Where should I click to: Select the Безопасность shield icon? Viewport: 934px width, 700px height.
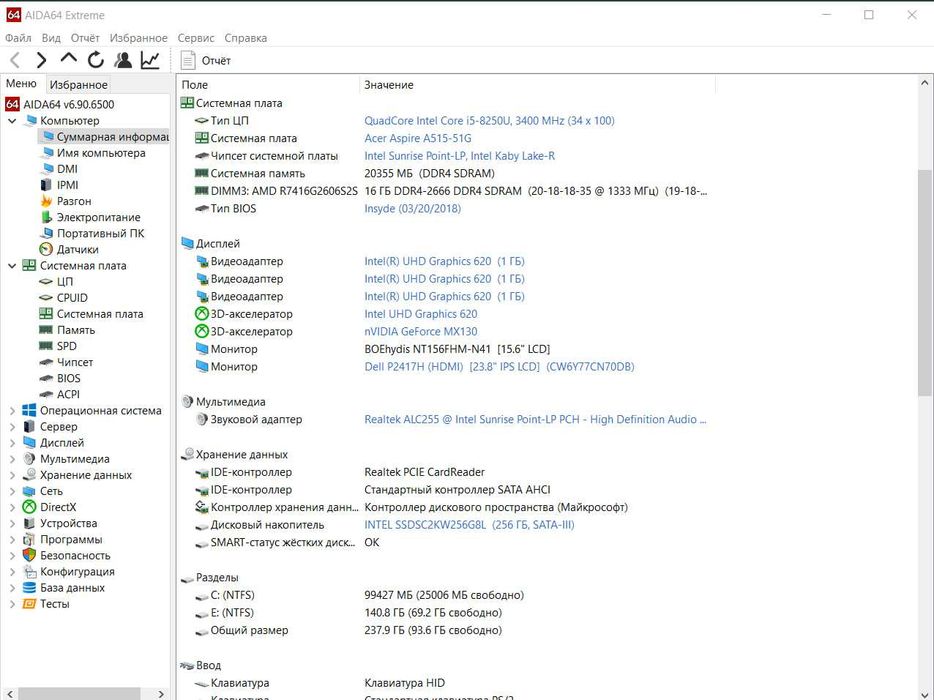coord(29,555)
